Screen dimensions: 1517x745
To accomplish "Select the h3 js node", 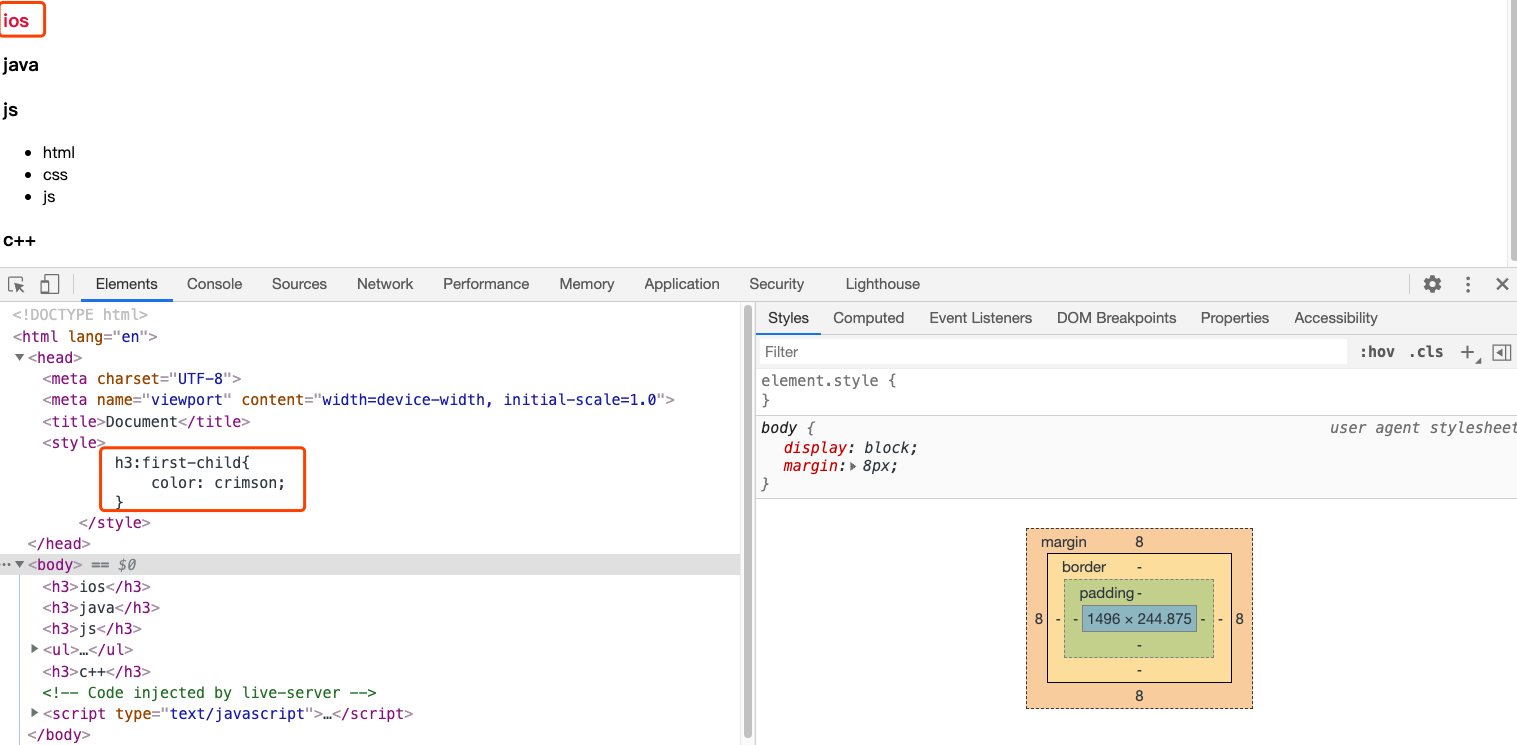I will 92,629.
